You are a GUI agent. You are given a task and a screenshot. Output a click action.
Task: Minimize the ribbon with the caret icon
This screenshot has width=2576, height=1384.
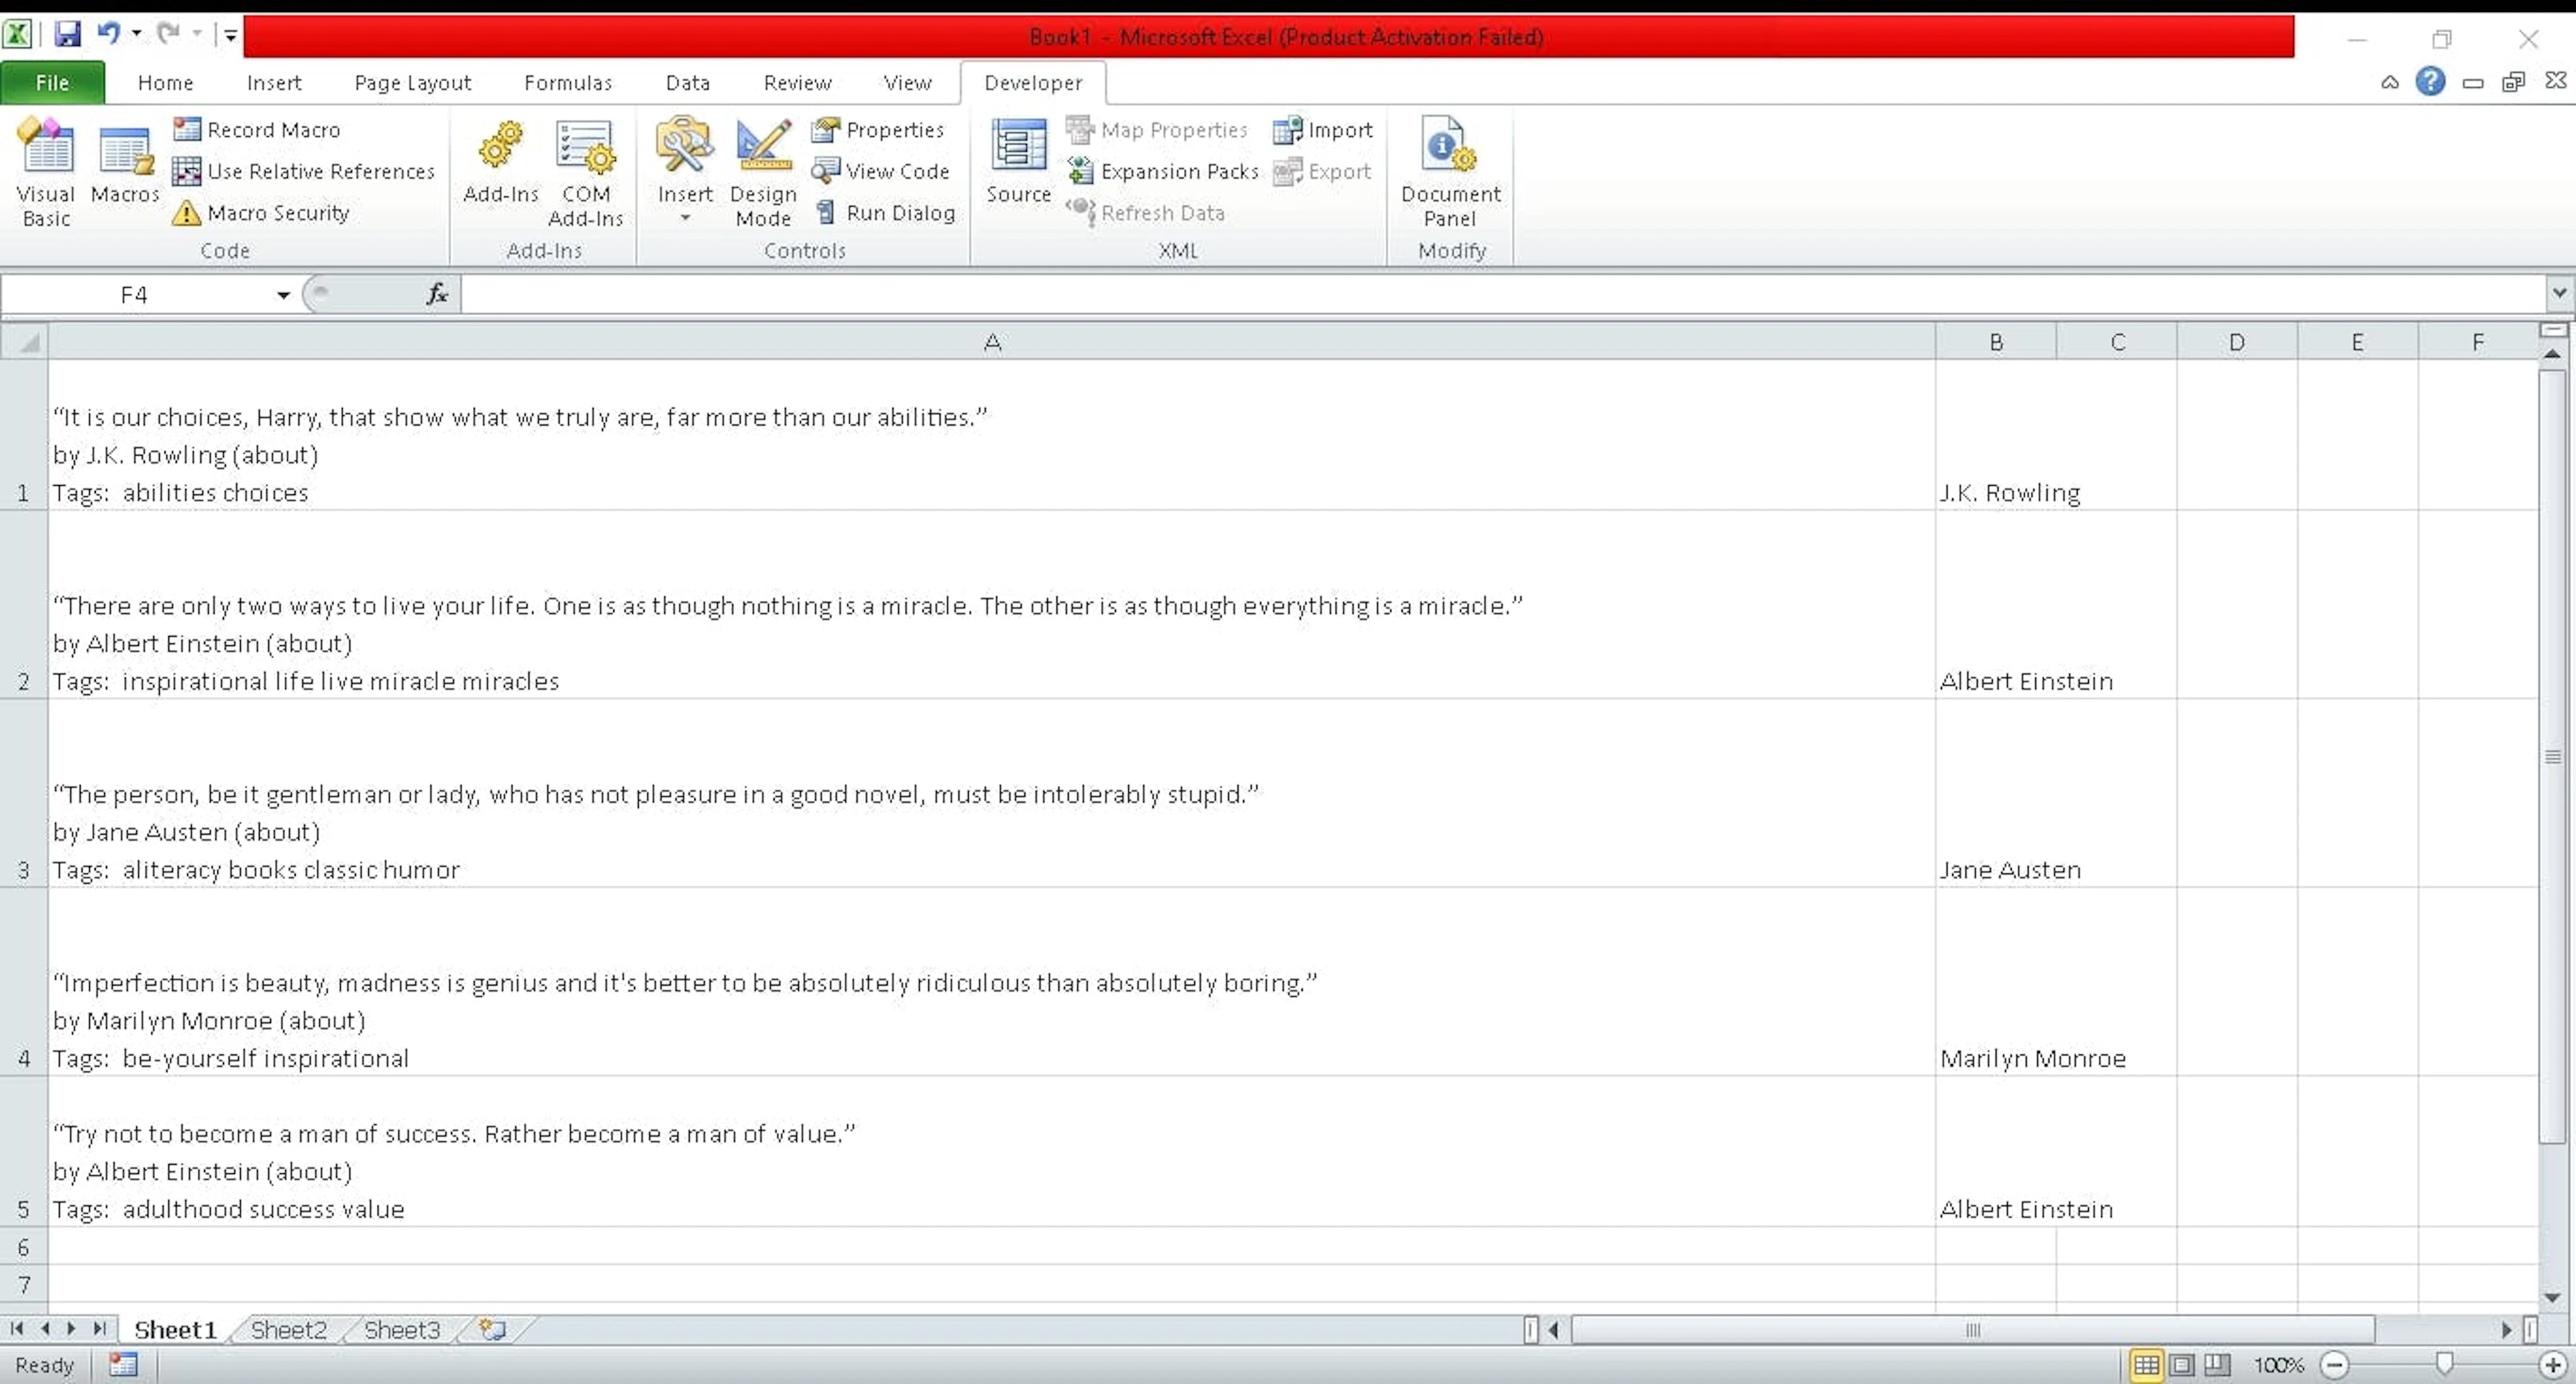[2390, 82]
